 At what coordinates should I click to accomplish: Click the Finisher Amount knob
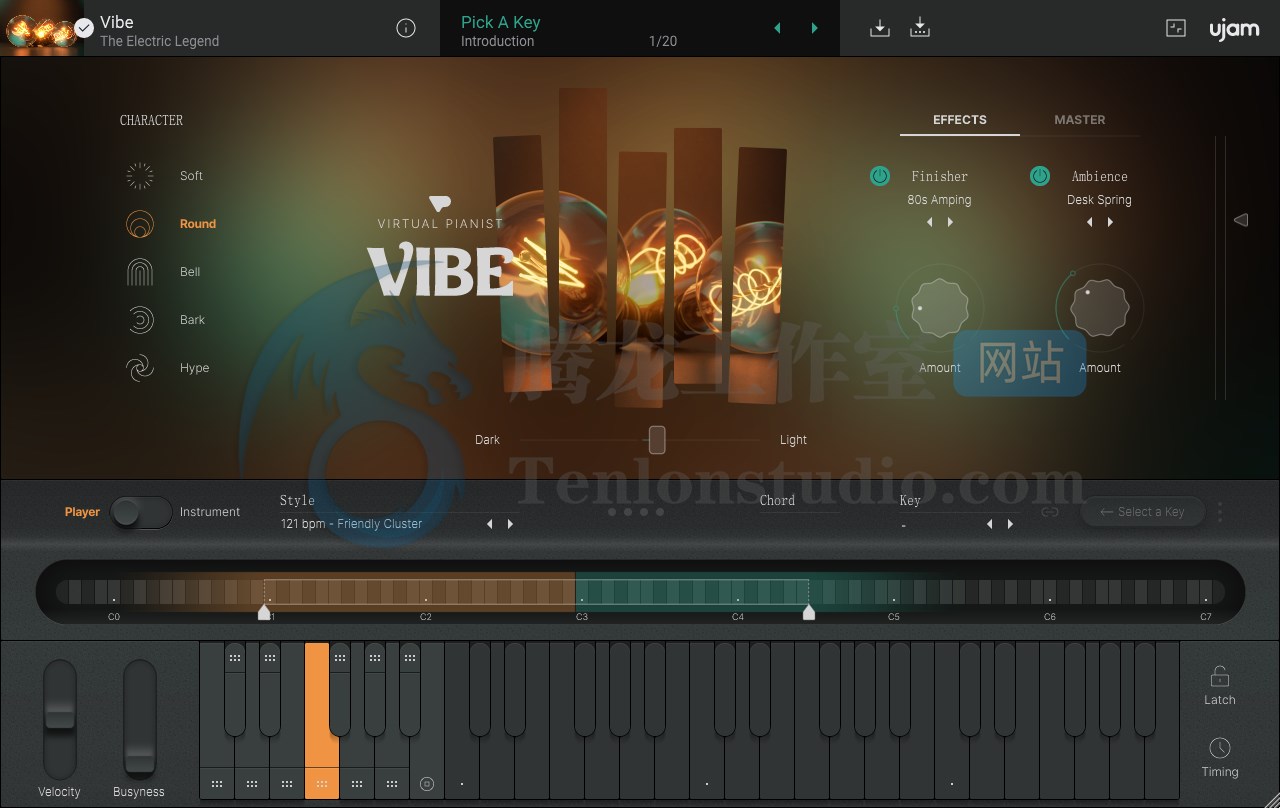tap(939, 308)
